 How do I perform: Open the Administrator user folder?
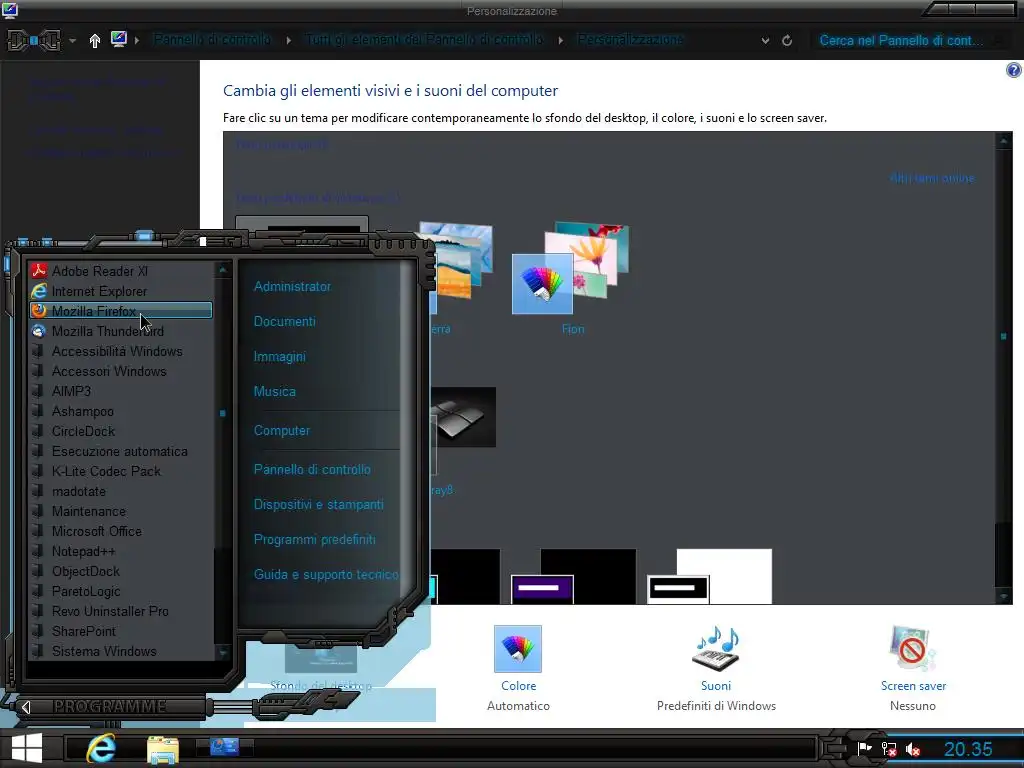point(292,286)
